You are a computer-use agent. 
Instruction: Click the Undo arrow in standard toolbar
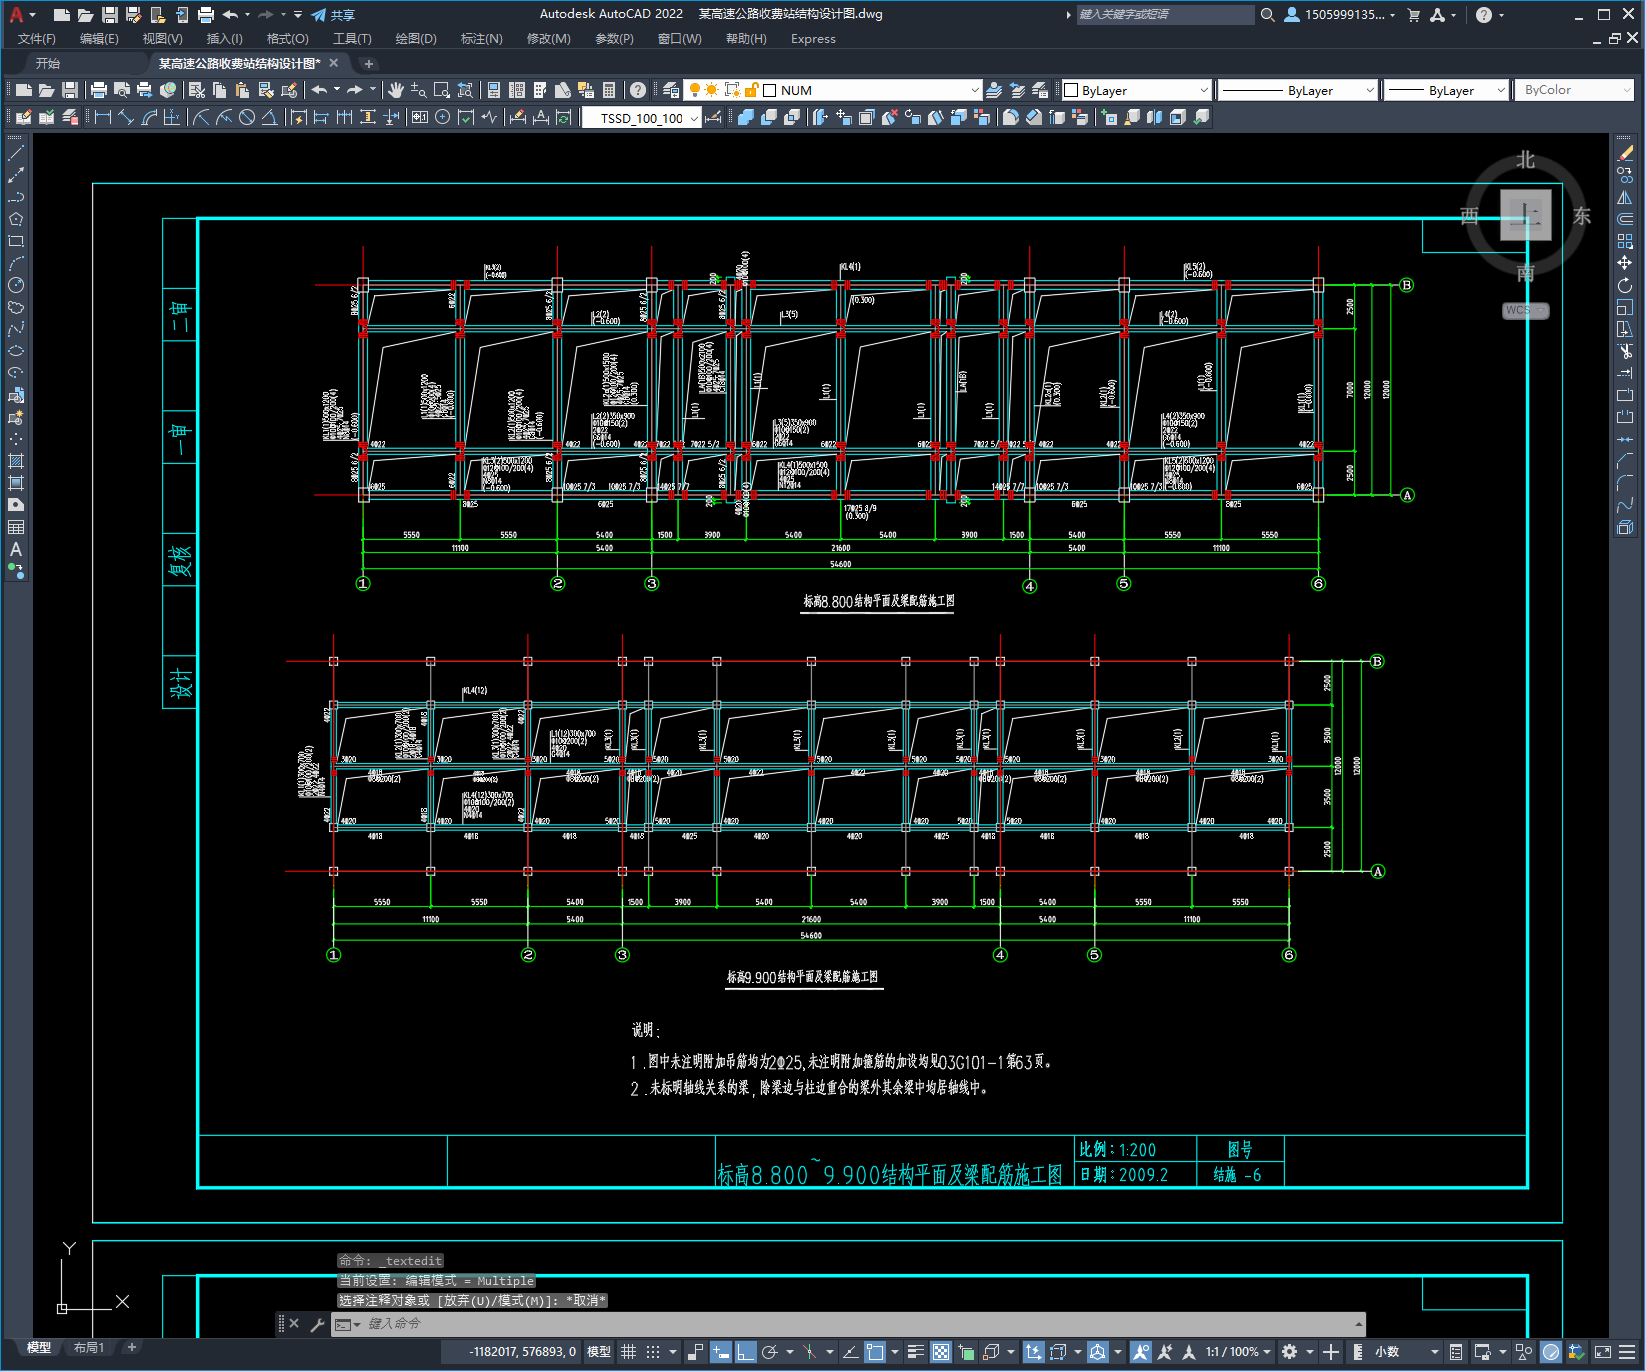[x=319, y=90]
